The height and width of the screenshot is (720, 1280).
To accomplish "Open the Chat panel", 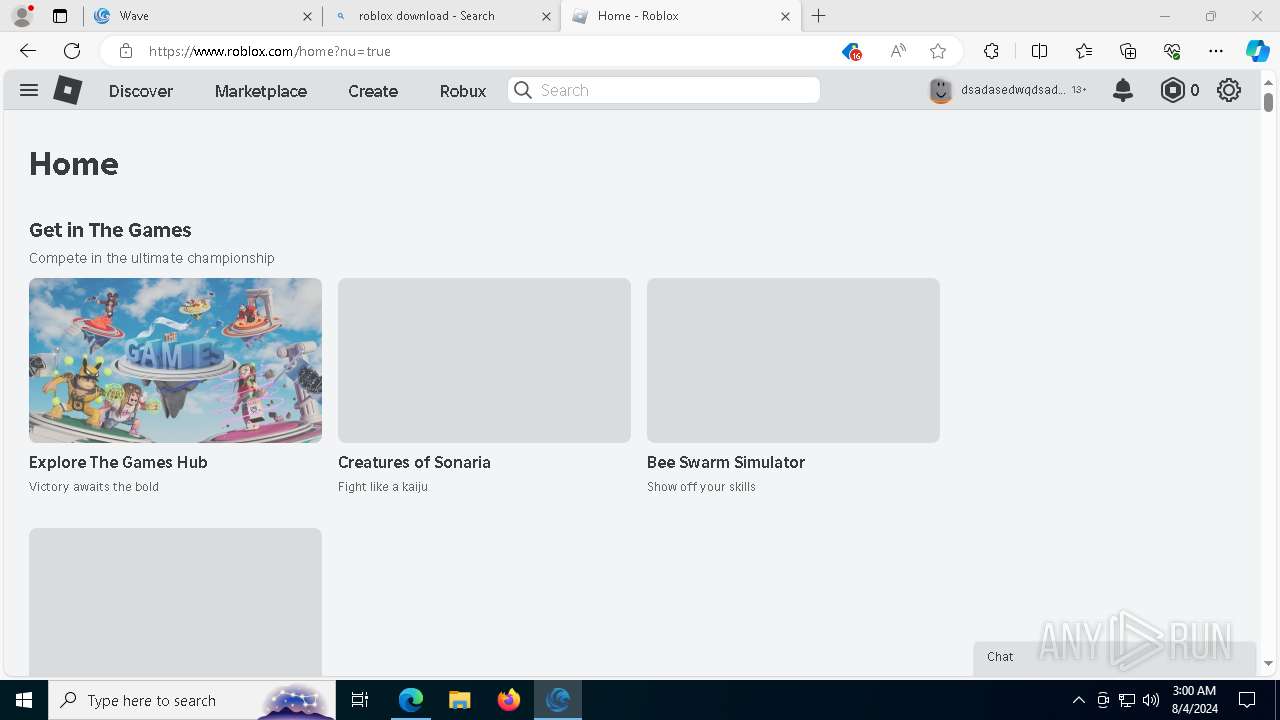I will pyautogui.click(x=1114, y=657).
